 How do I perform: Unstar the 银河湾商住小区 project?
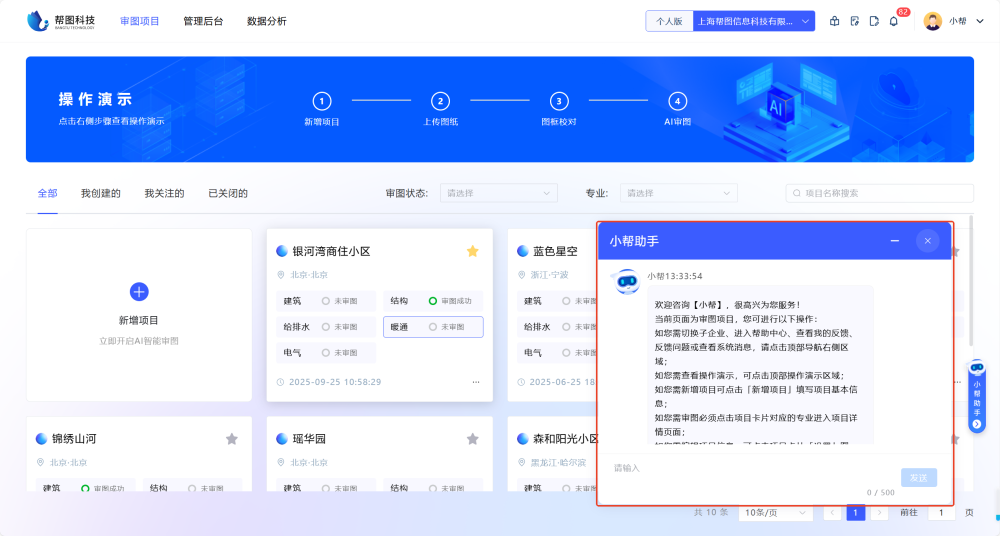(473, 251)
